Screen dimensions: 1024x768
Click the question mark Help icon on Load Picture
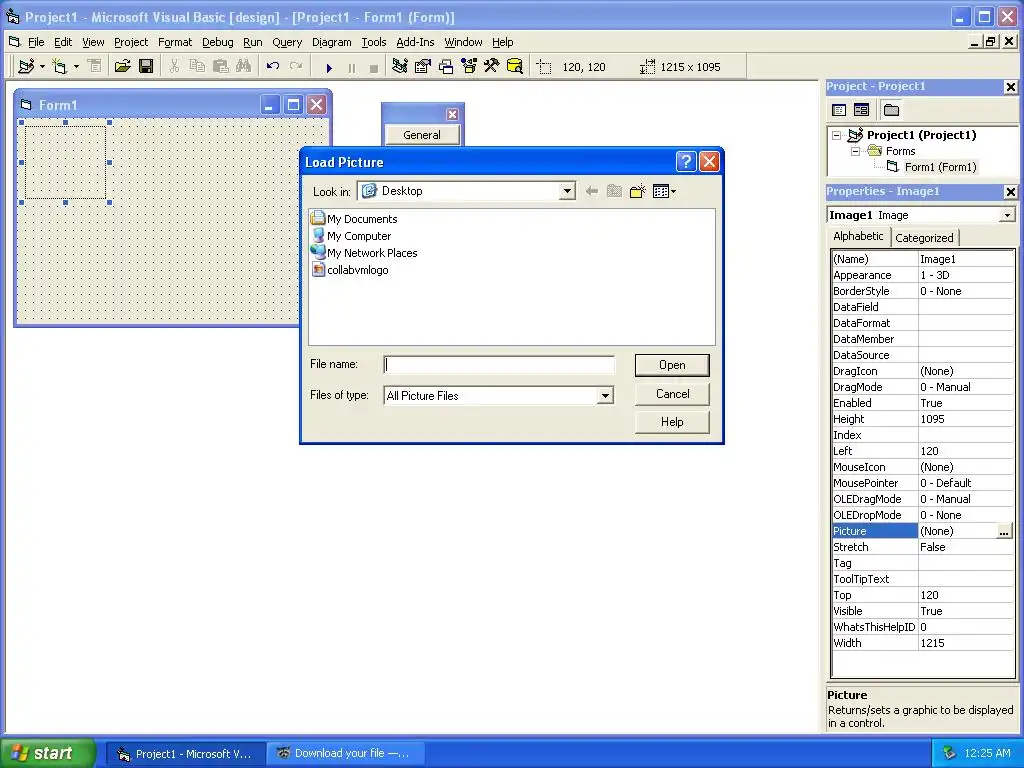pyautogui.click(x=686, y=161)
